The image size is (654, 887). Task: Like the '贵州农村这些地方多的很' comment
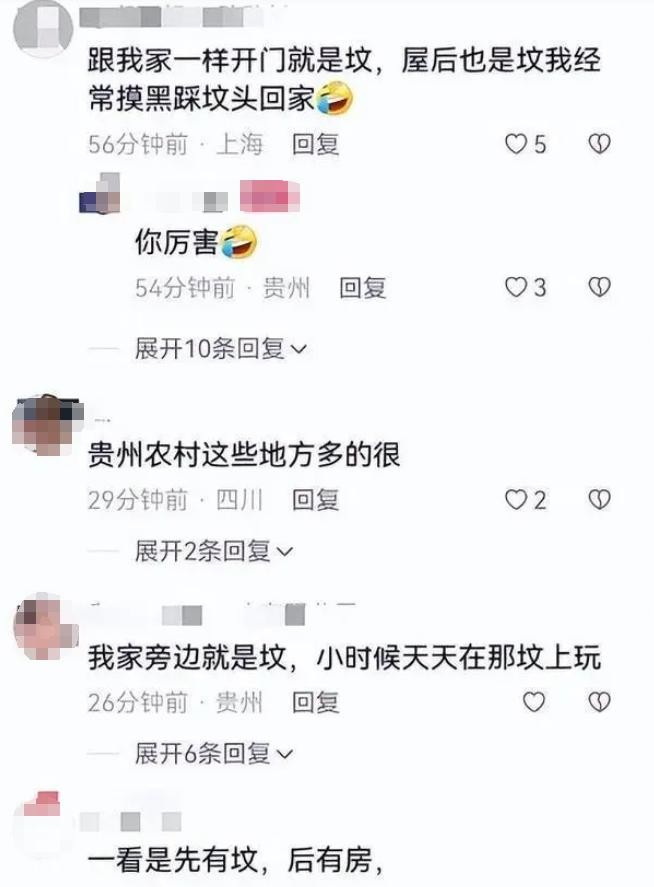pos(516,500)
